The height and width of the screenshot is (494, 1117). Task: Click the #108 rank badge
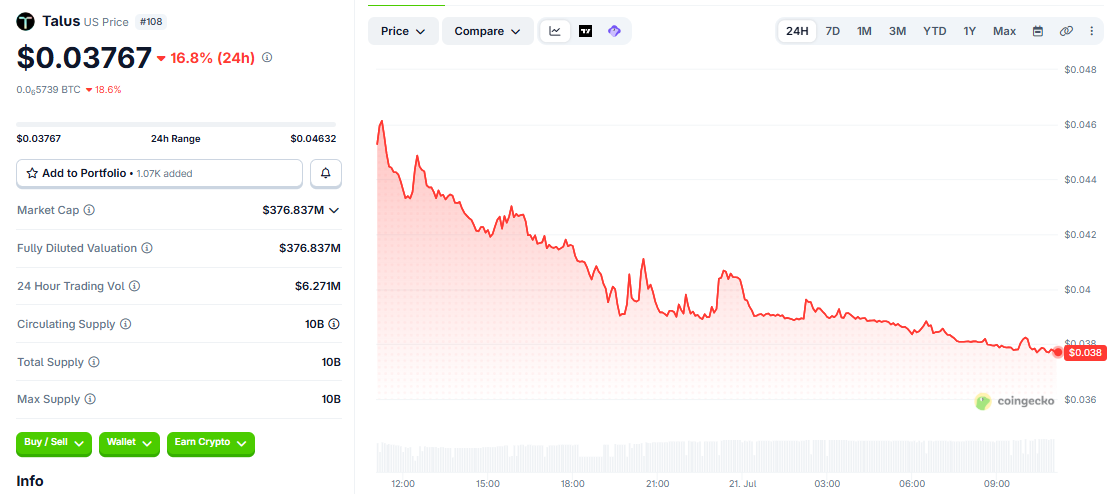coord(150,22)
